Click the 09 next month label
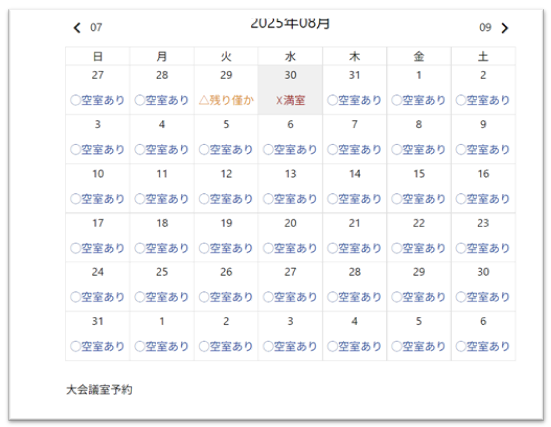The height and width of the screenshot is (427, 551). tap(485, 27)
